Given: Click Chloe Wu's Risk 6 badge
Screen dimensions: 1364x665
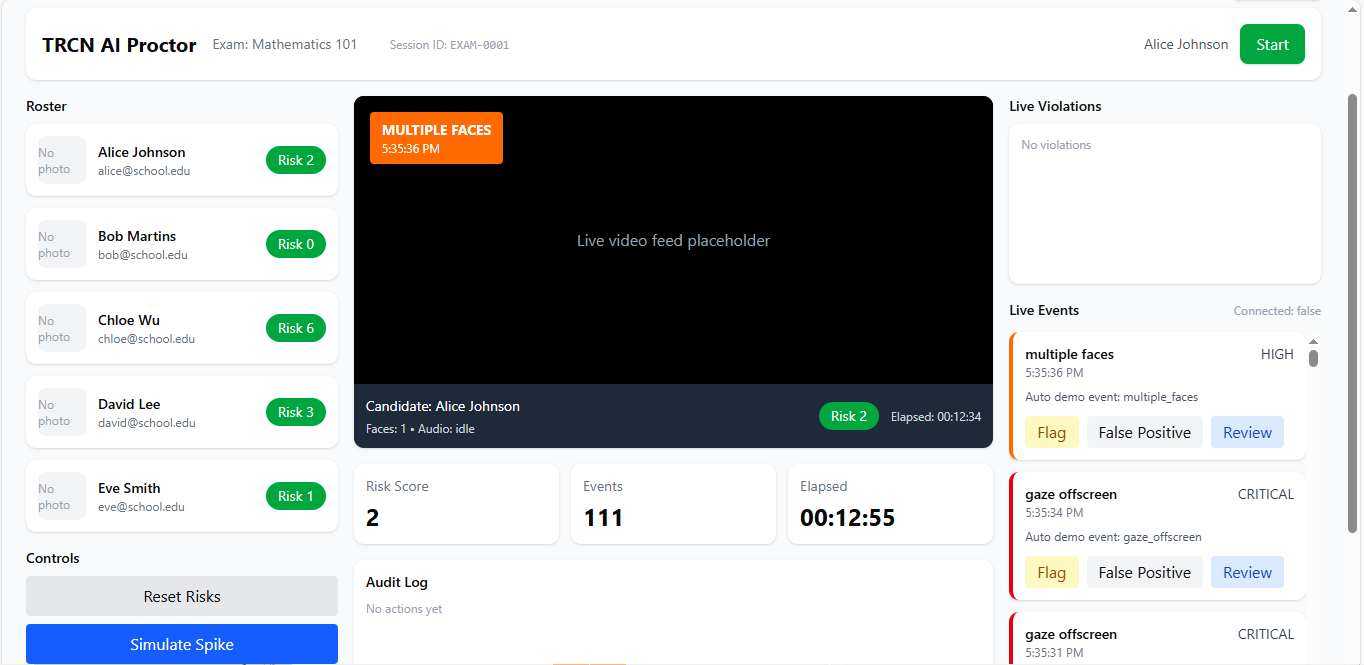Looking at the screenshot, I should (296, 328).
